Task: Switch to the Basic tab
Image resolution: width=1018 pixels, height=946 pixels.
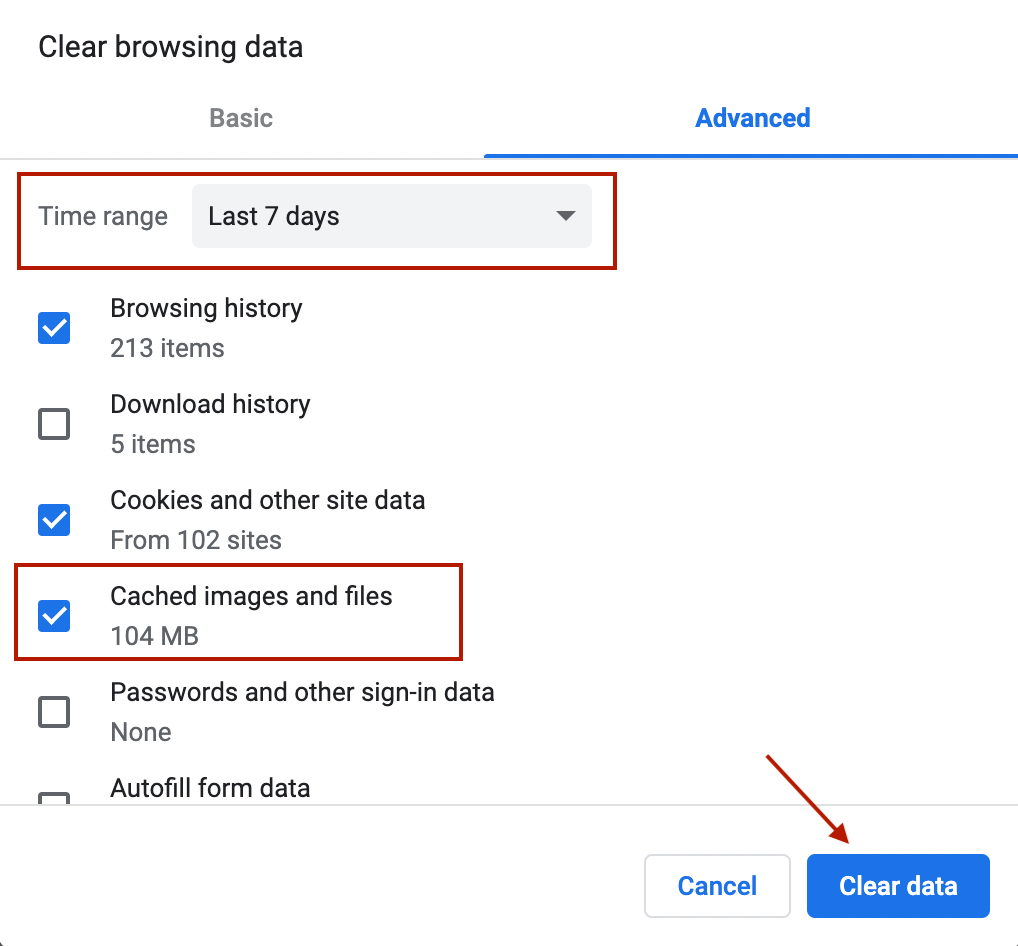Action: [241, 118]
